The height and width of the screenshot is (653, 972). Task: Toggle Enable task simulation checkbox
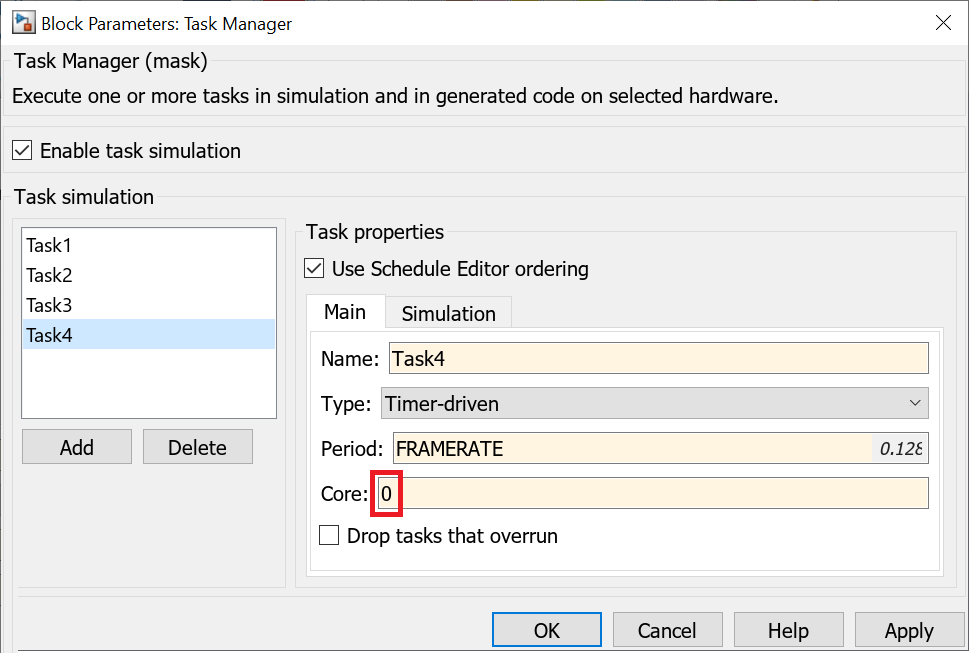click(x=23, y=151)
